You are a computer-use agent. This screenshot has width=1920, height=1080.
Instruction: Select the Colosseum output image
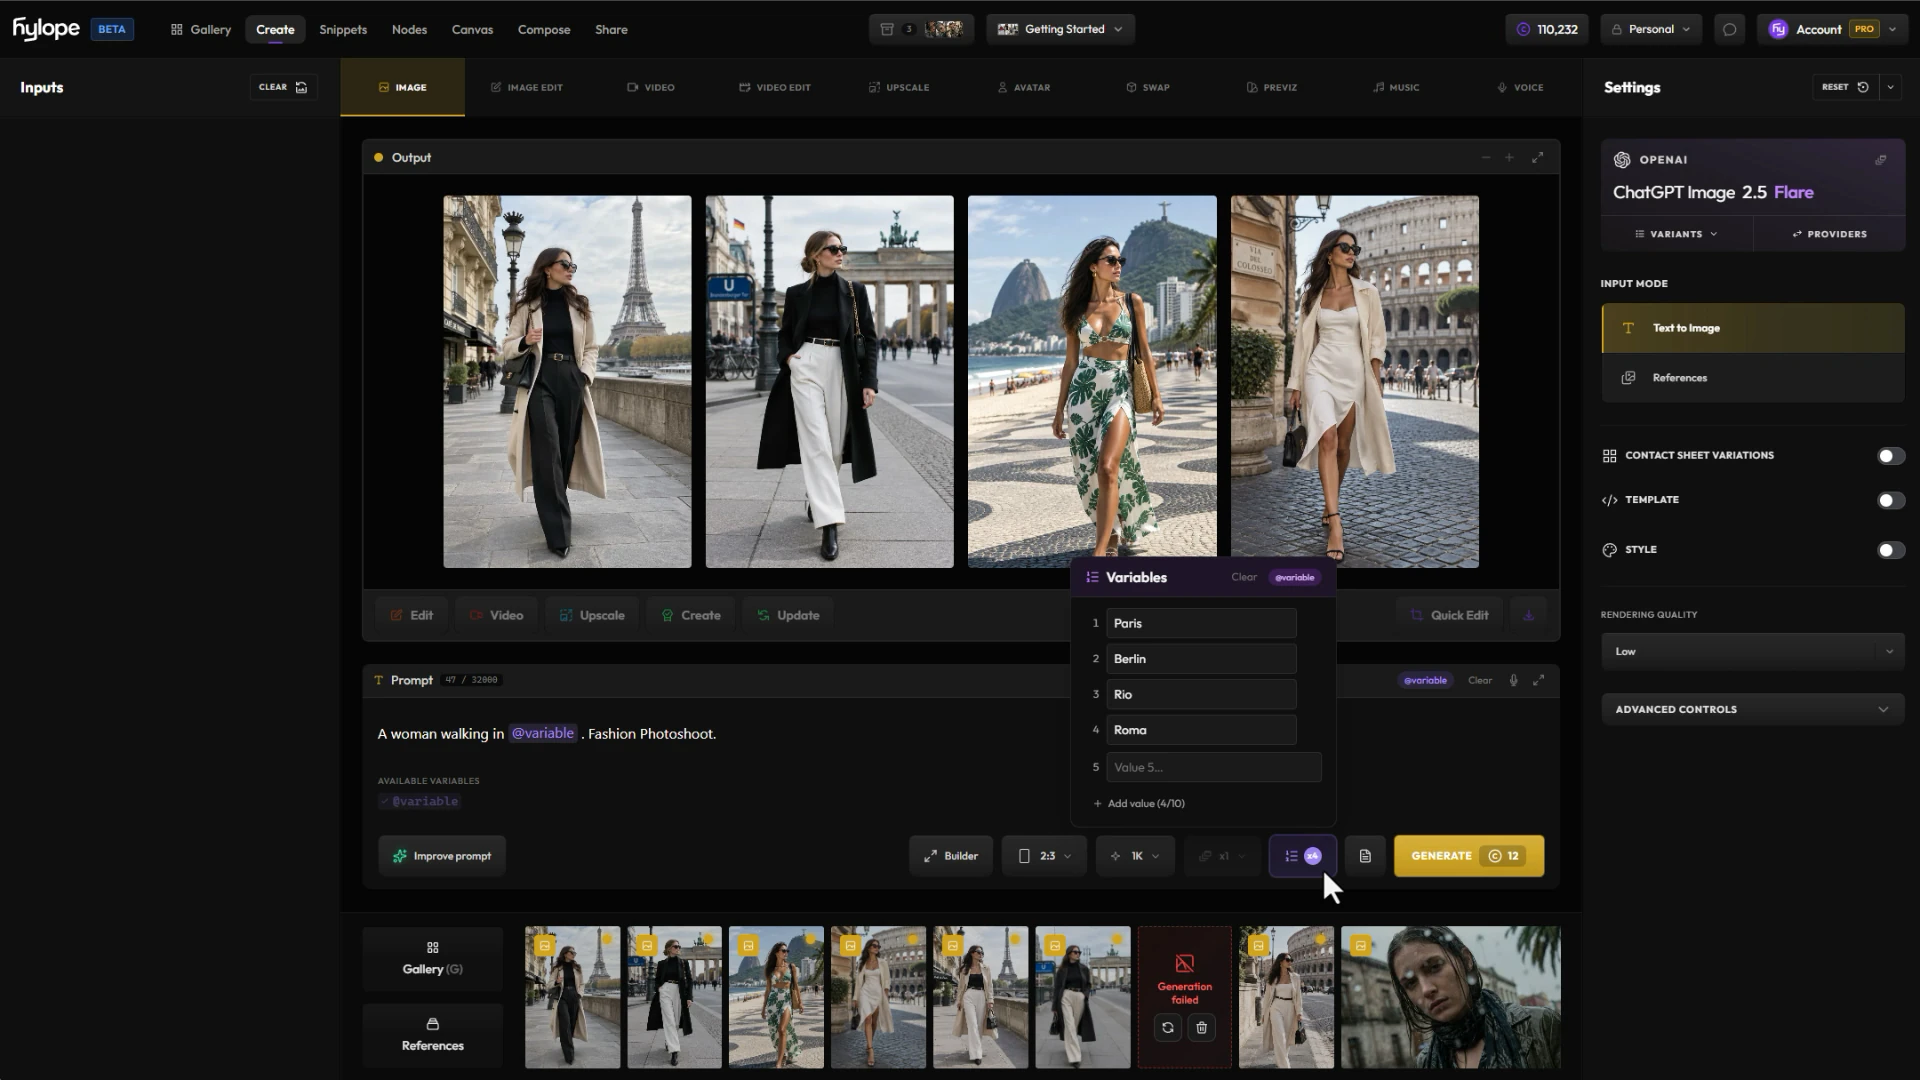(x=1355, y=382)
